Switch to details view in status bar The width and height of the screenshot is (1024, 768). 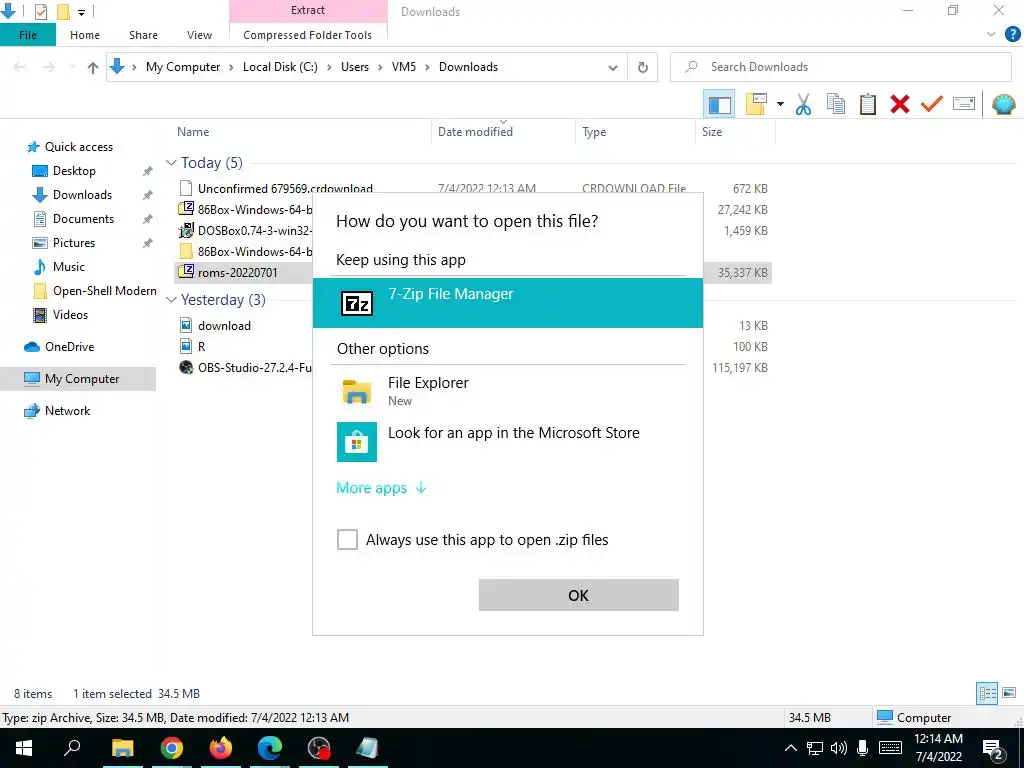point(987,693)
